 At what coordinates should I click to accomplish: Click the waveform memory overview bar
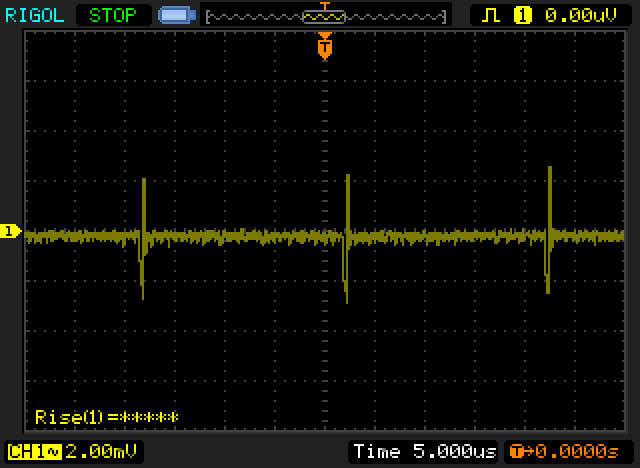tap(326, 17)
